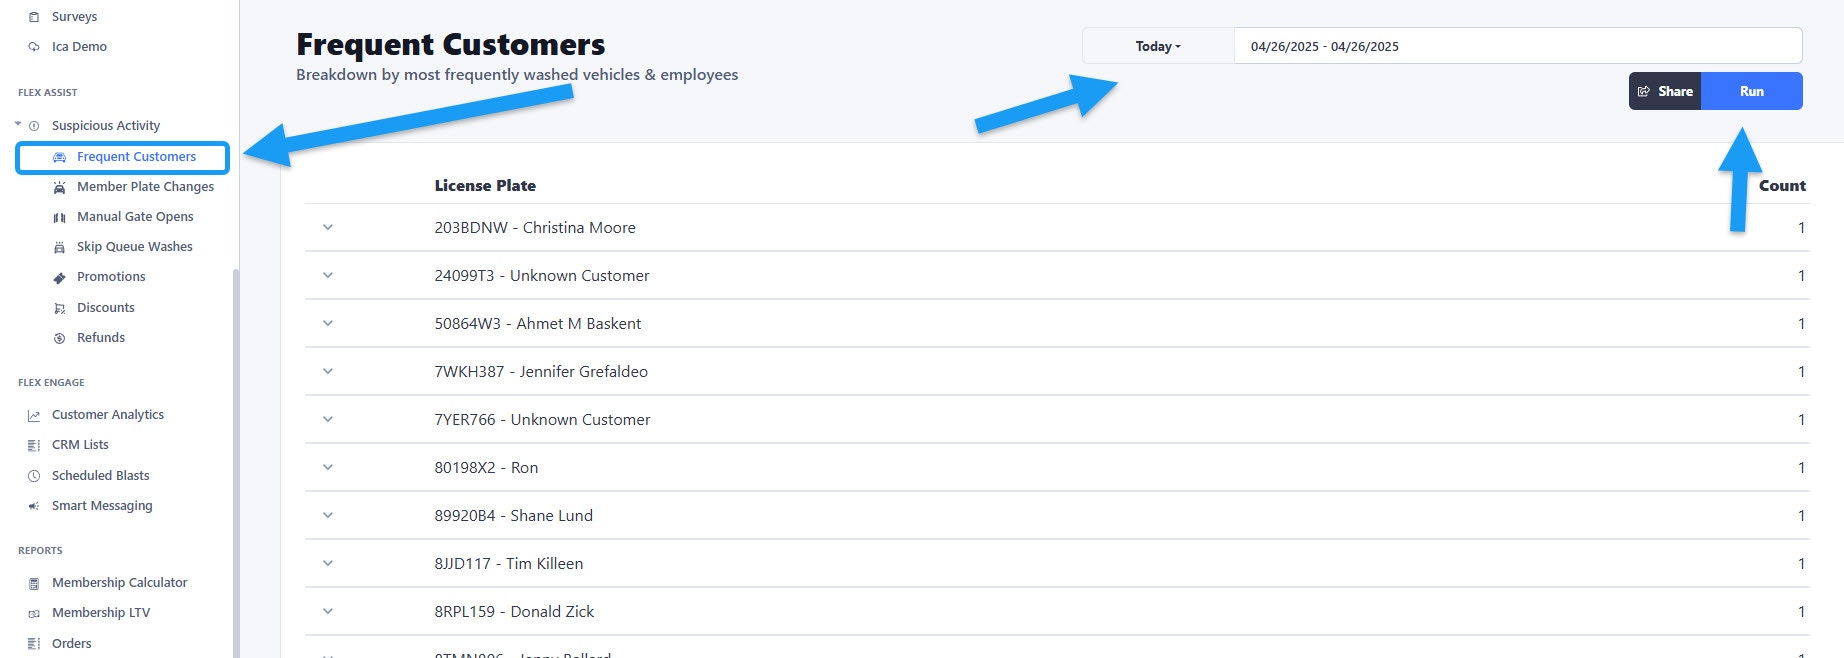Click the Ica Demo sidebar icon
Screen dimensions: 1844x658
34,47
